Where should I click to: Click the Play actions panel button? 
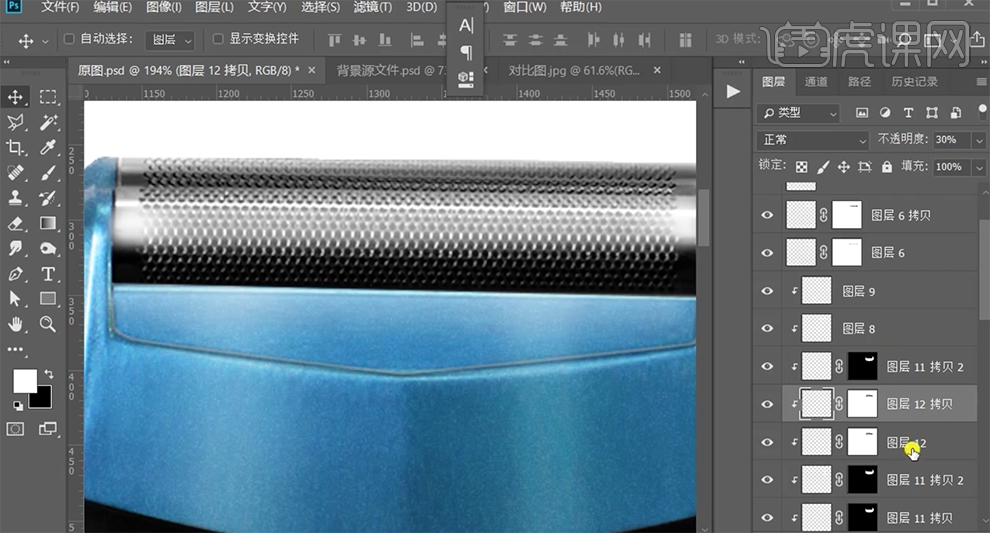(x=732, y=92)
